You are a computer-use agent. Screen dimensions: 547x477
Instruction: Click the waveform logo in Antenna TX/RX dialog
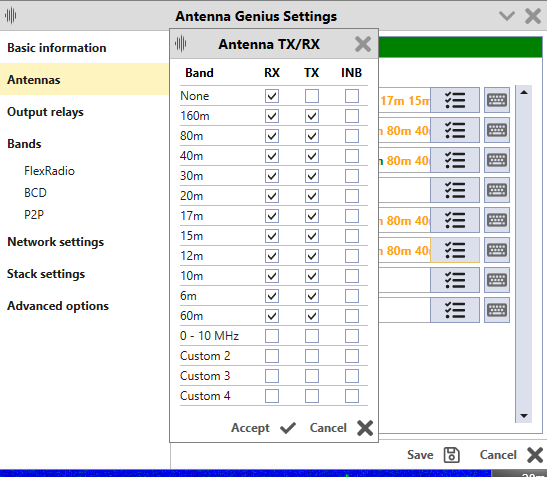point(181,44)
